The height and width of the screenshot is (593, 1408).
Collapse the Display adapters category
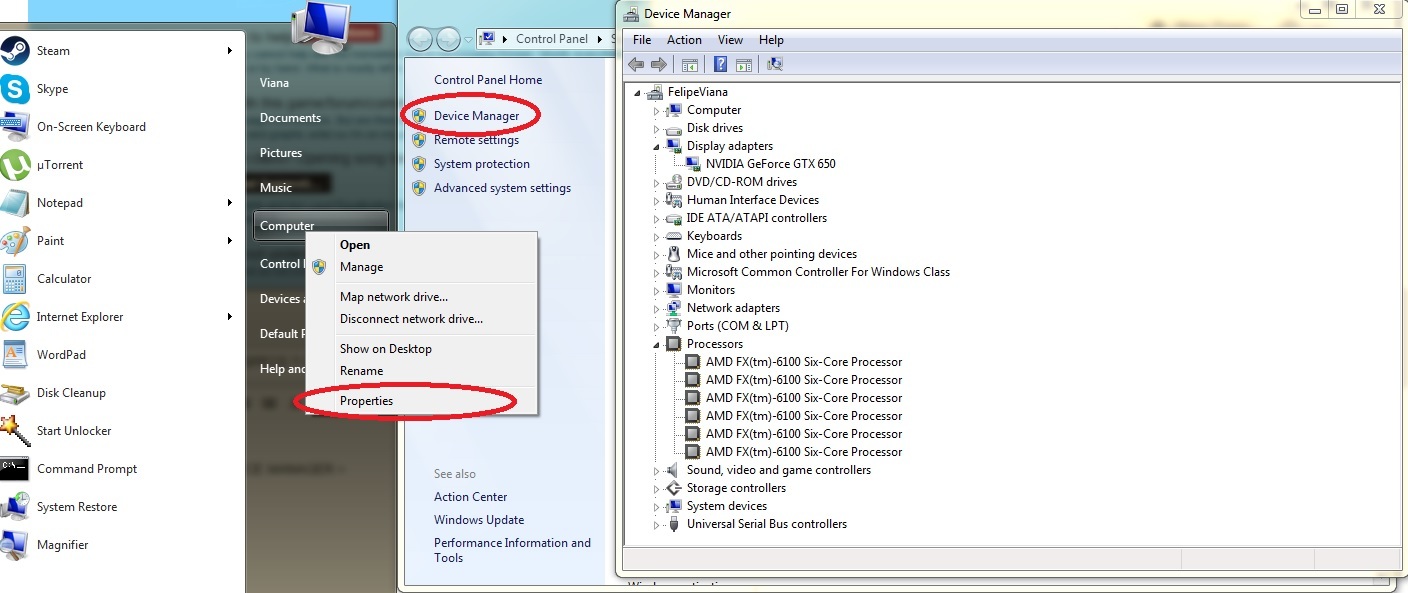click(657, 146)
